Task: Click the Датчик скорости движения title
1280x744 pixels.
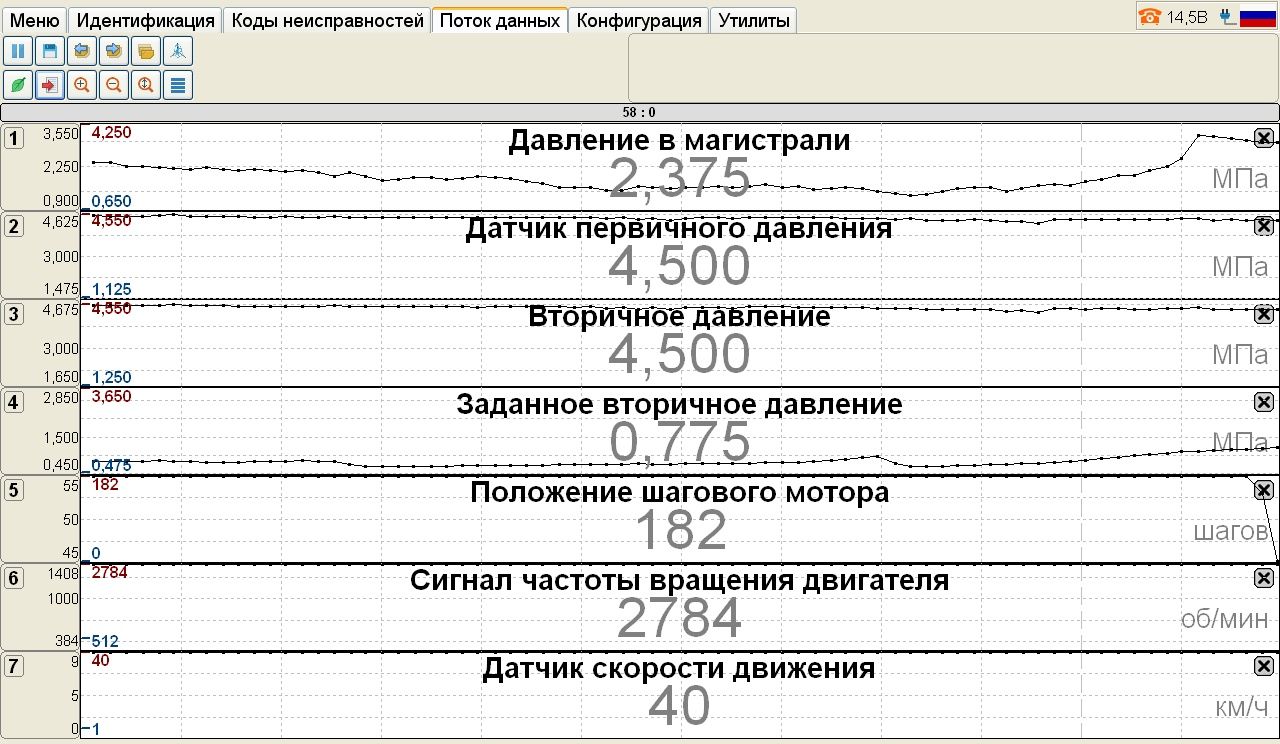Action: point(679,668)
